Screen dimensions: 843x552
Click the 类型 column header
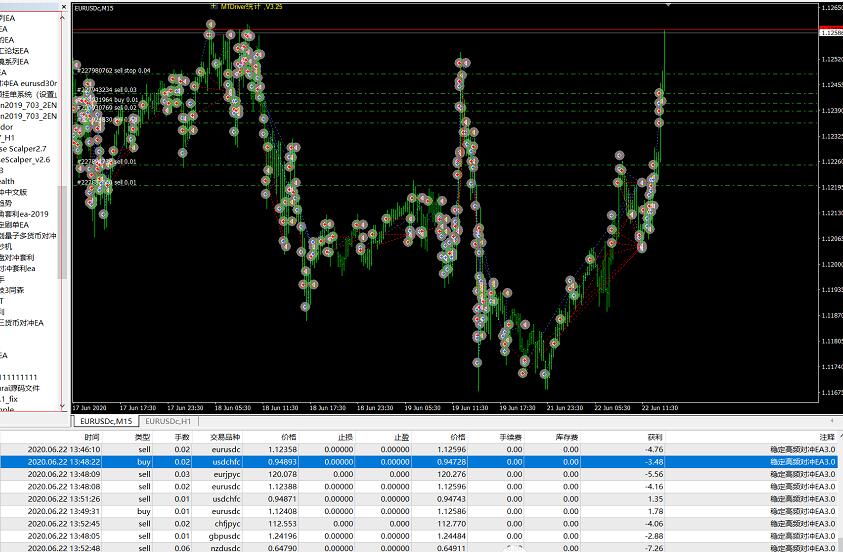[x=143, y=438]
